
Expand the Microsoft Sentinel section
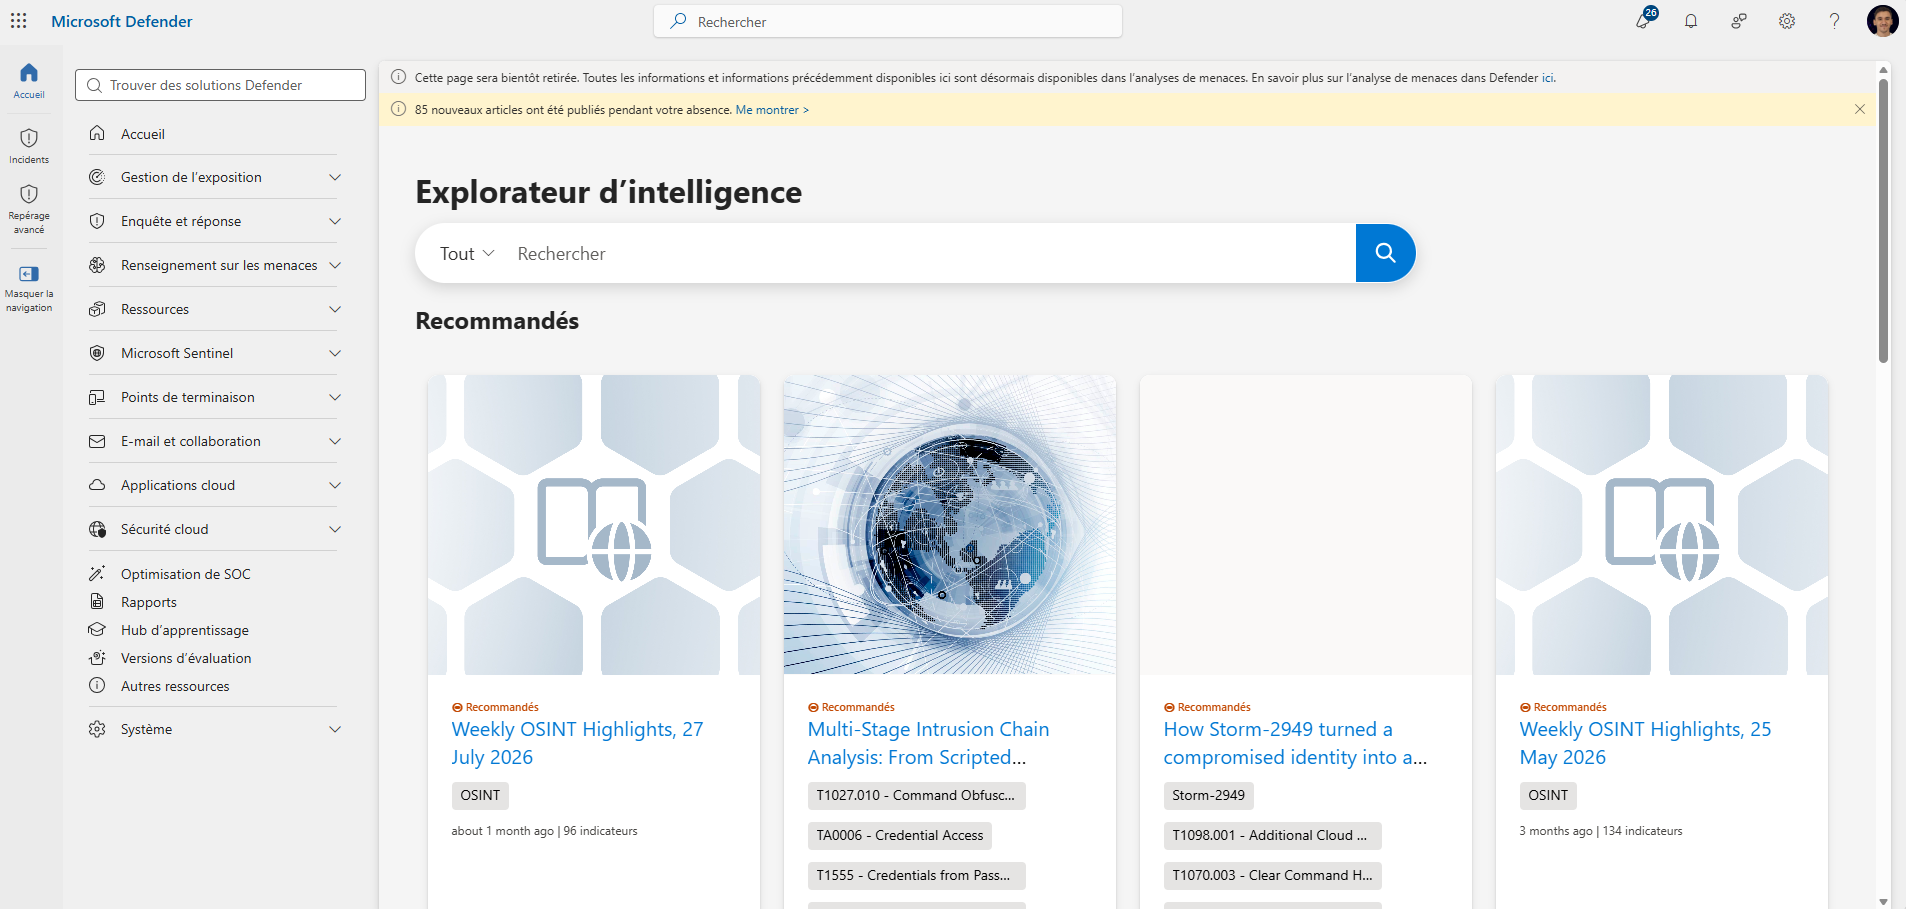click(215, 353)
